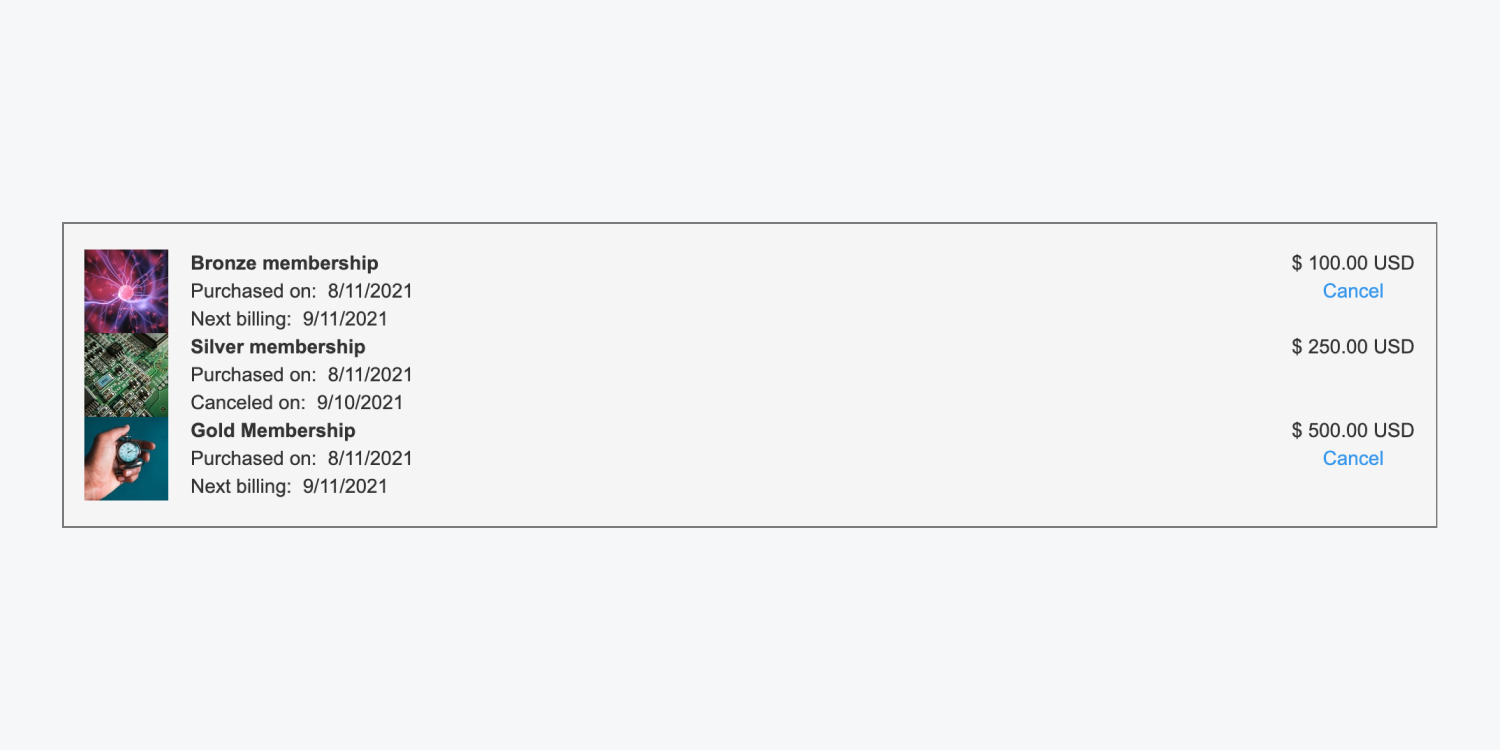Click the Gold Membership stopwatch thumbnail
The width and height of the screenshot is (1501, 751).
tap(126, 459)
